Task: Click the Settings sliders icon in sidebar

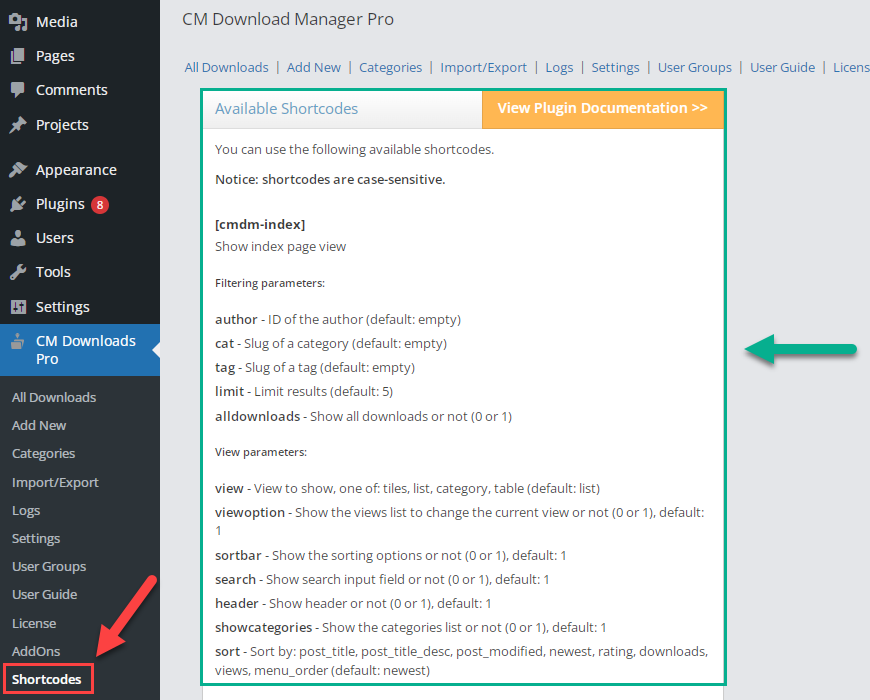Action: click(18, 307)
